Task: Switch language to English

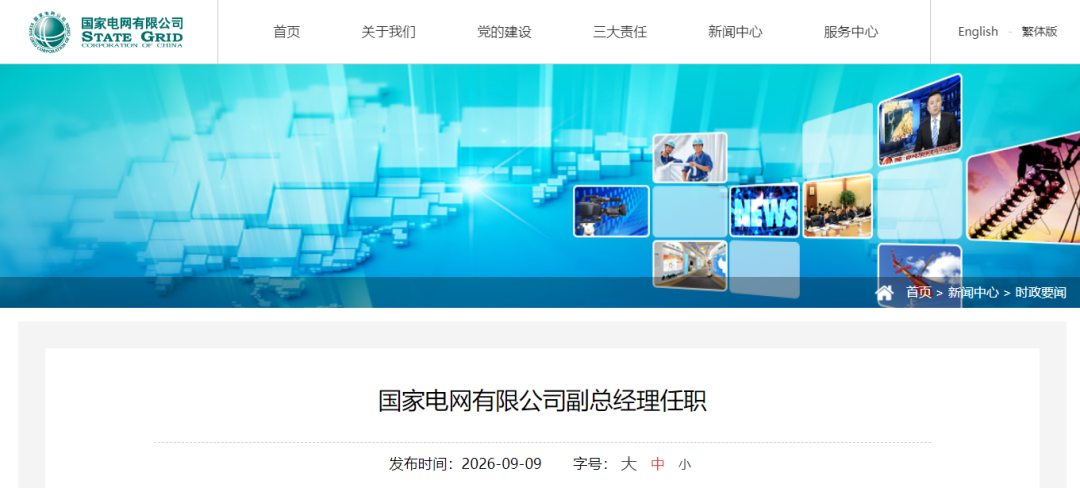Action: (x=977, y=32)
